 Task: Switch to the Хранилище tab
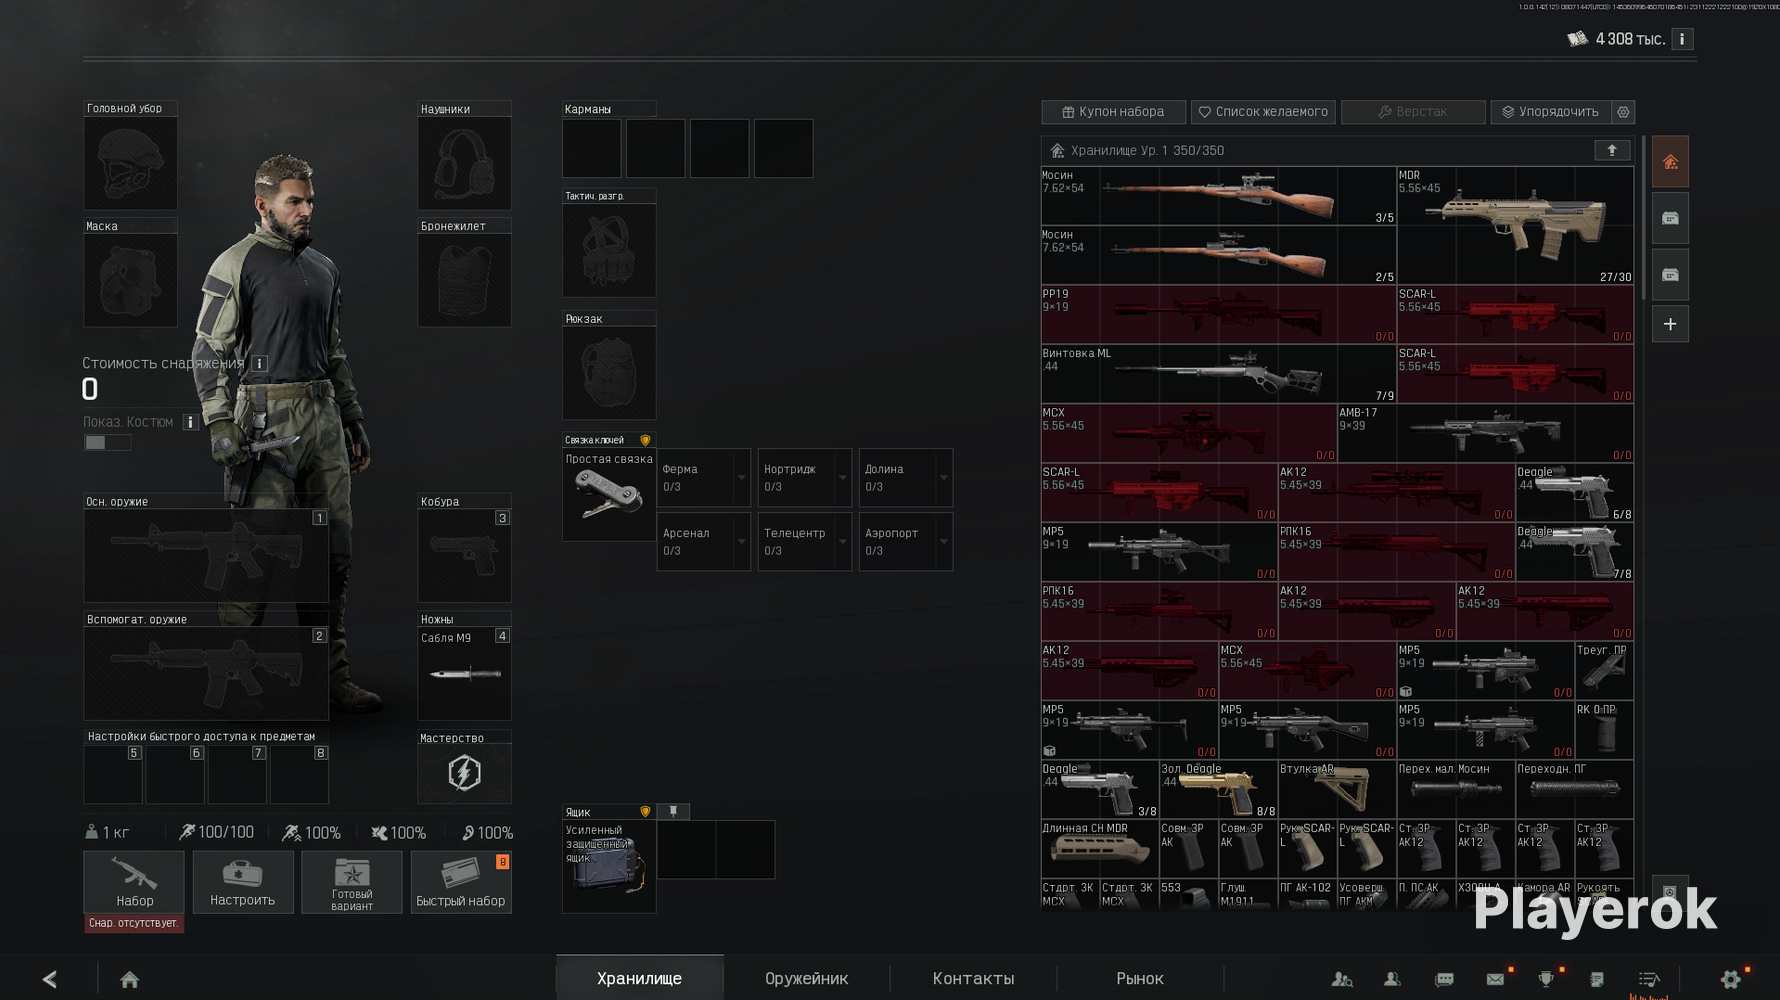tap(639, 978)
